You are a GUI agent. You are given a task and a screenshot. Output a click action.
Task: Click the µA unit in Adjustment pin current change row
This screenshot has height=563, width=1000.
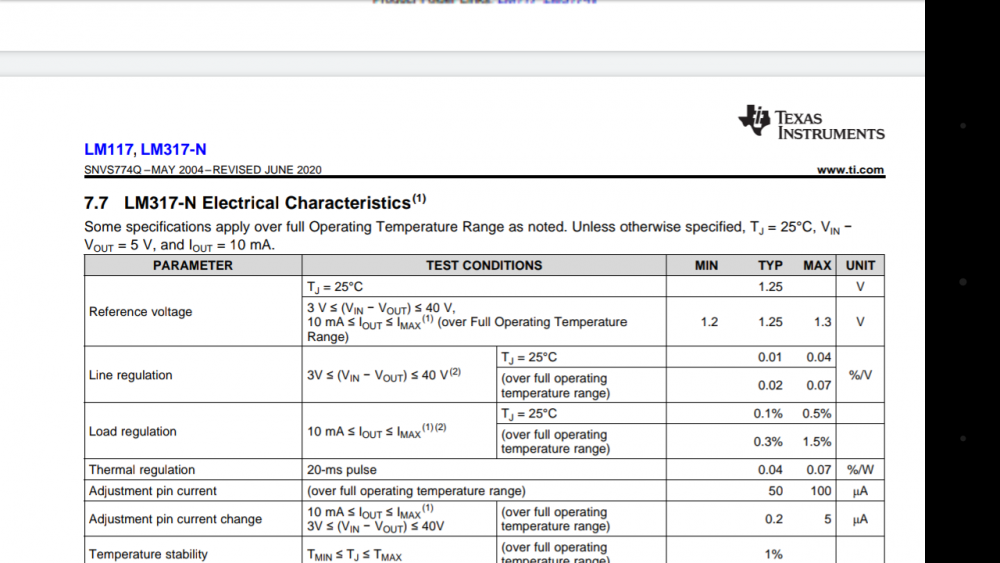(860, 520)
